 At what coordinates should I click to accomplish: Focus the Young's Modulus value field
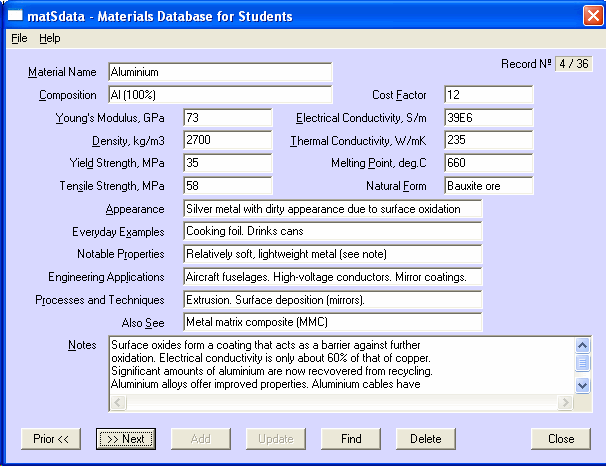tap(227, 118)
